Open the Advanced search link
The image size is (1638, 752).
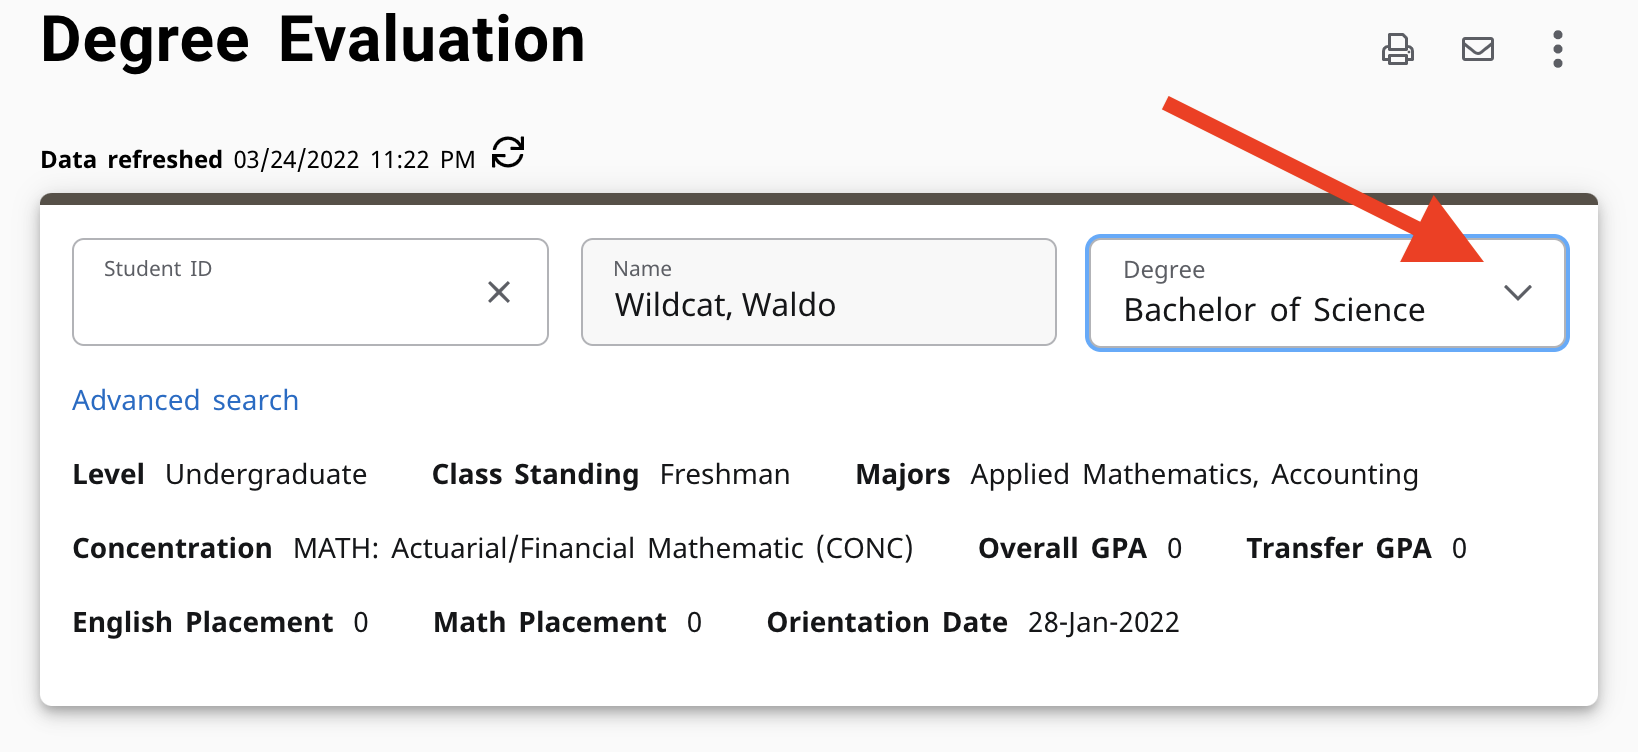pyautogui.click(x=185, y=400)
